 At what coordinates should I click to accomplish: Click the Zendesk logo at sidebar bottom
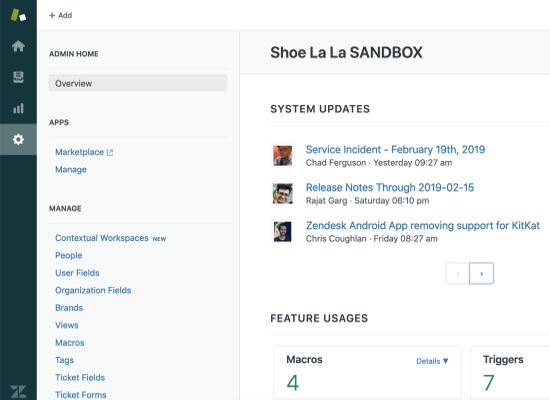click(x=18, y=392)
